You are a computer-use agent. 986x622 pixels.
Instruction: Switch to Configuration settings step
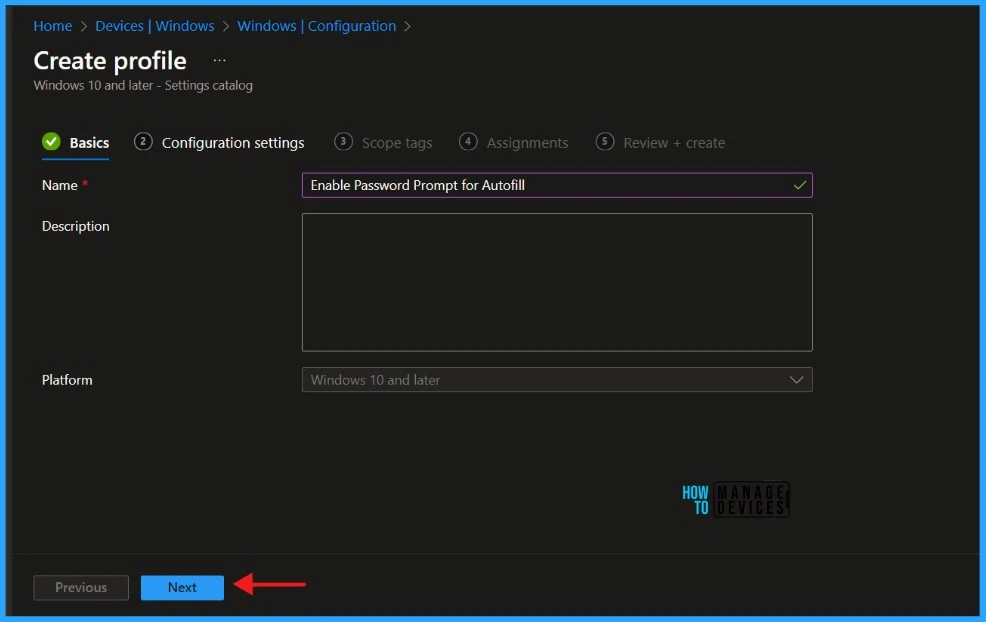click(219, 143)
